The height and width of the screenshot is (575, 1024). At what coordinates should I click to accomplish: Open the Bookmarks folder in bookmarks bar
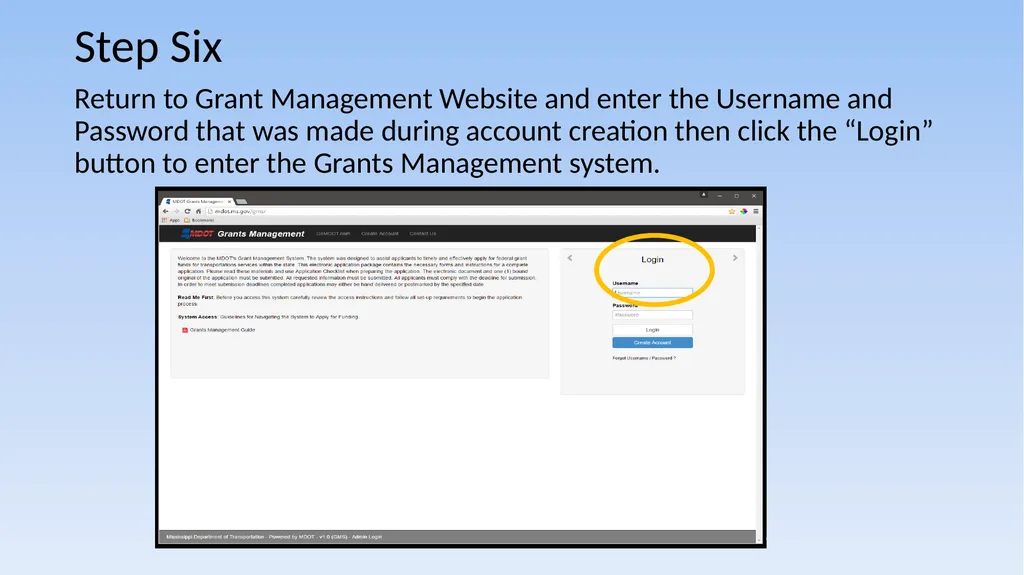(x=200, y=220)
